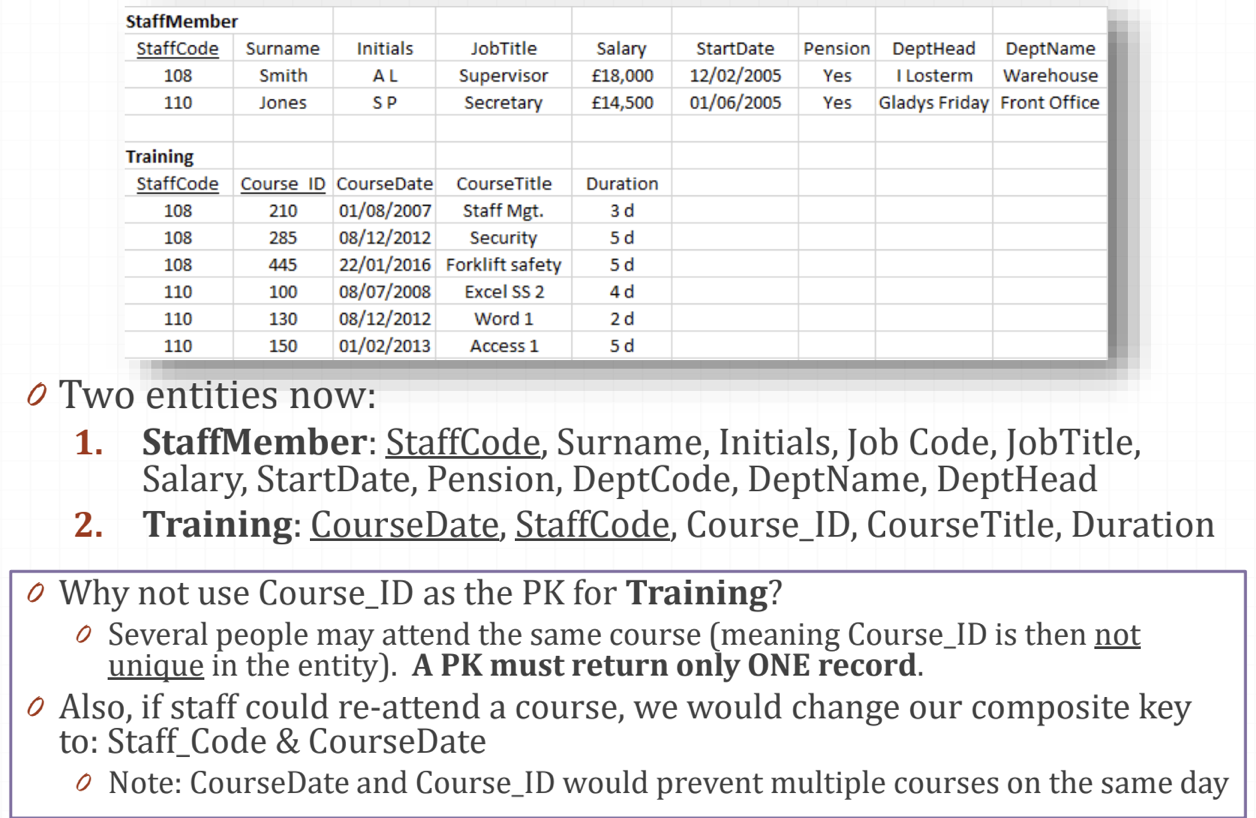Image resolution: width=1256 pixels, height=818 pixels.
Task: Click the Forklift safety course title cell
Action: pyautogui.click(x=503, y=265)
